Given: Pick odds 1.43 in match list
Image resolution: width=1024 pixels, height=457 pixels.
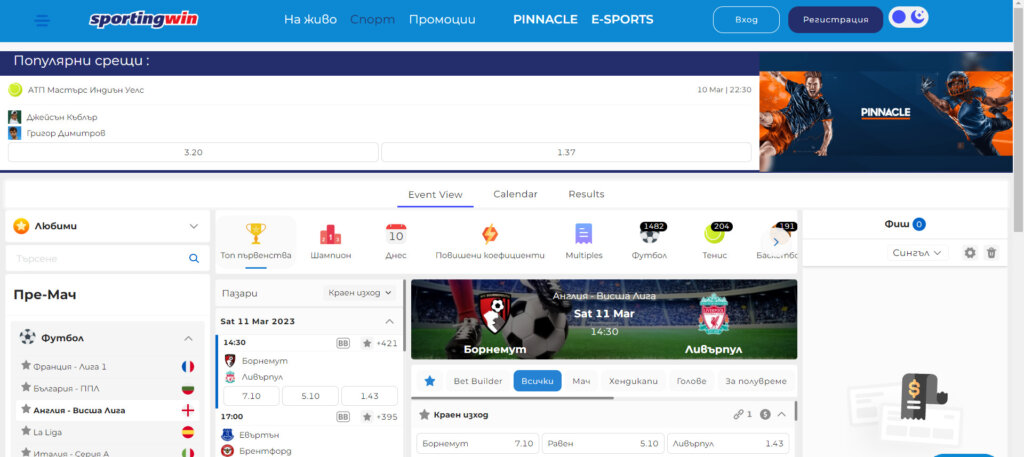Looking at the screenshot, I should [370, 396].
